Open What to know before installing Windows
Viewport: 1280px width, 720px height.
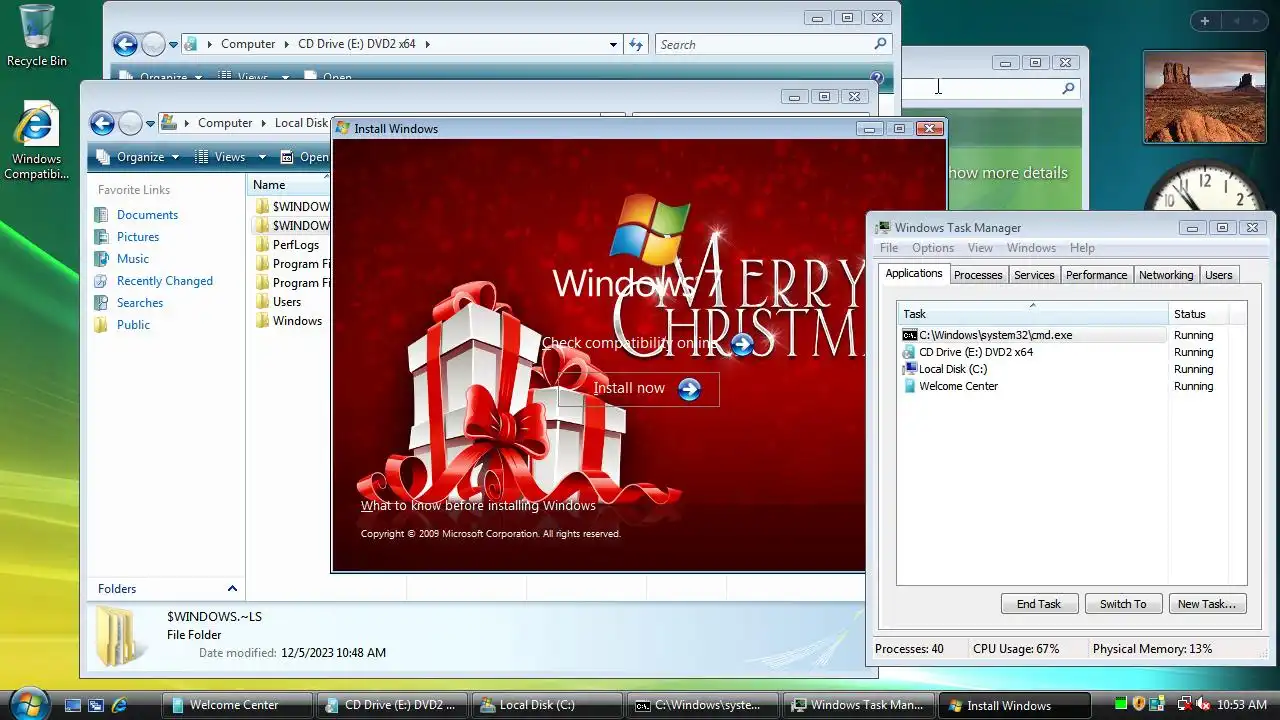tap(478, 506)
